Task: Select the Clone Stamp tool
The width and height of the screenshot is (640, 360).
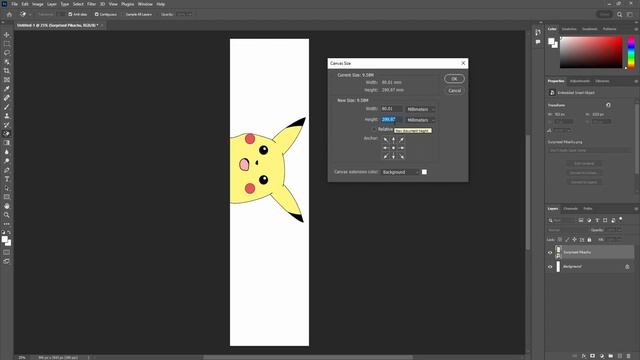Action: coord(7,116)
